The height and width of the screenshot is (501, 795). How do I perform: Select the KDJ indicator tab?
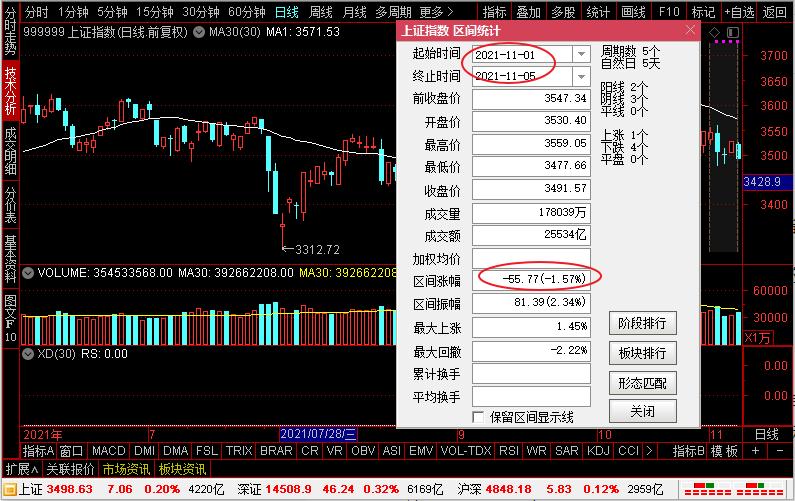coord(598,450)
